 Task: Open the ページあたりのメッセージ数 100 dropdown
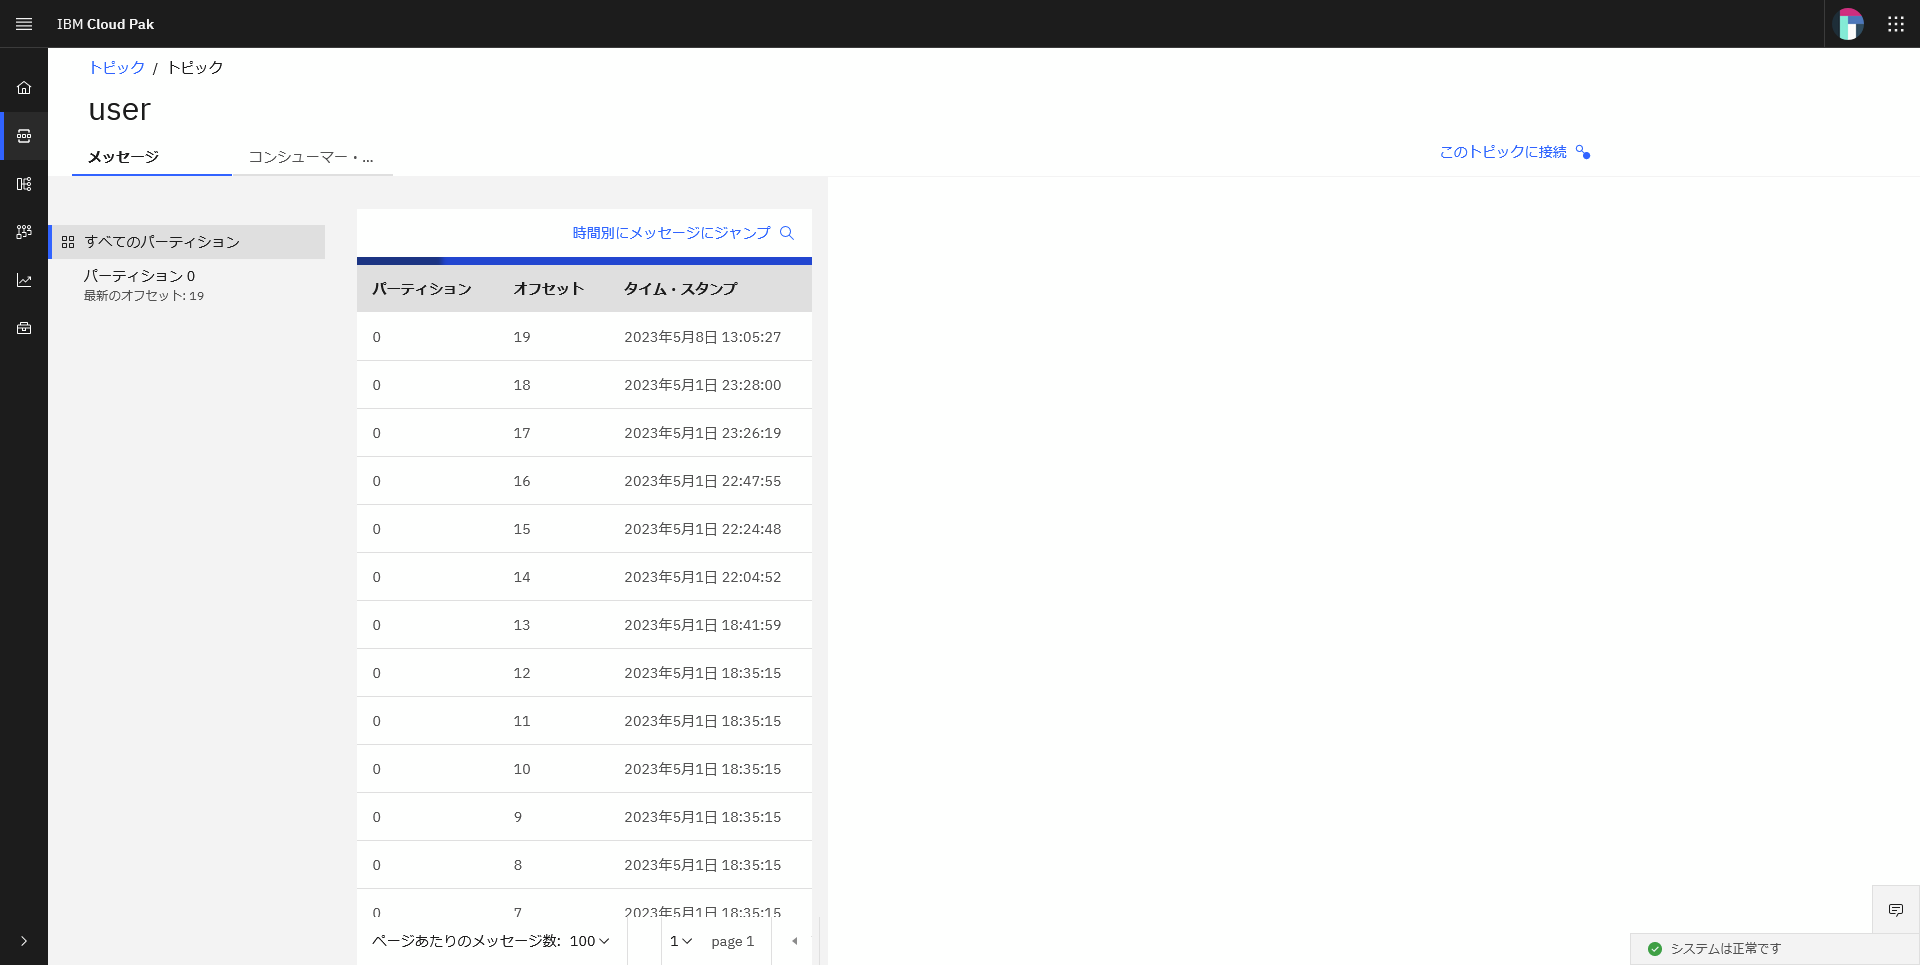click(x=589, y=941)
